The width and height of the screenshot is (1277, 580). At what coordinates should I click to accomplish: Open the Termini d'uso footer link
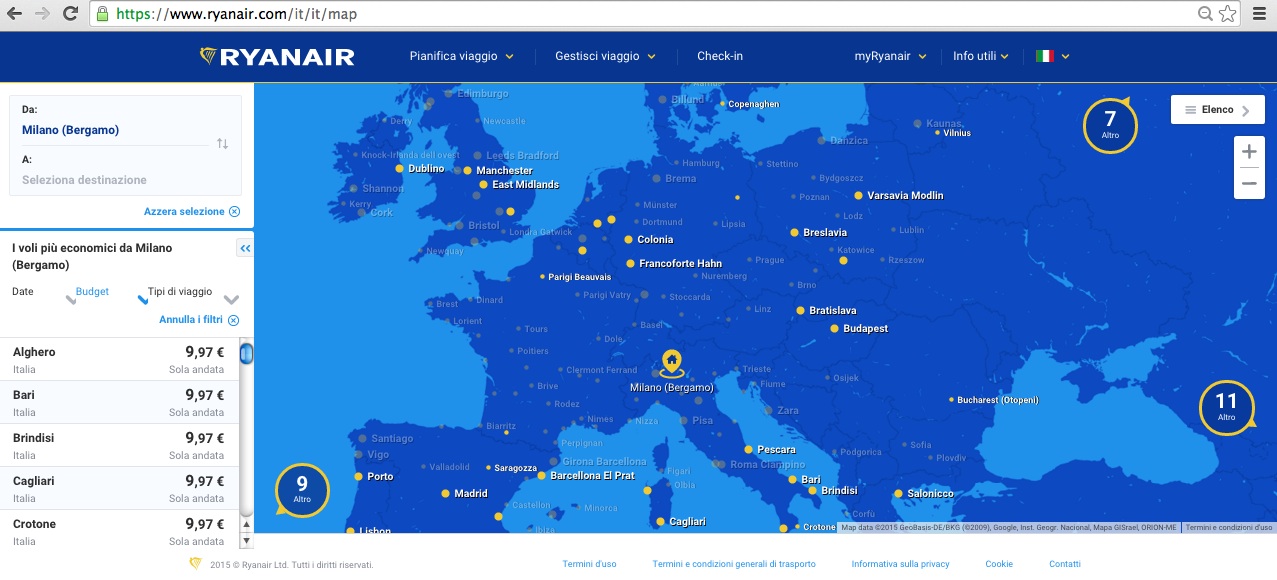click(x=590, y=565)
